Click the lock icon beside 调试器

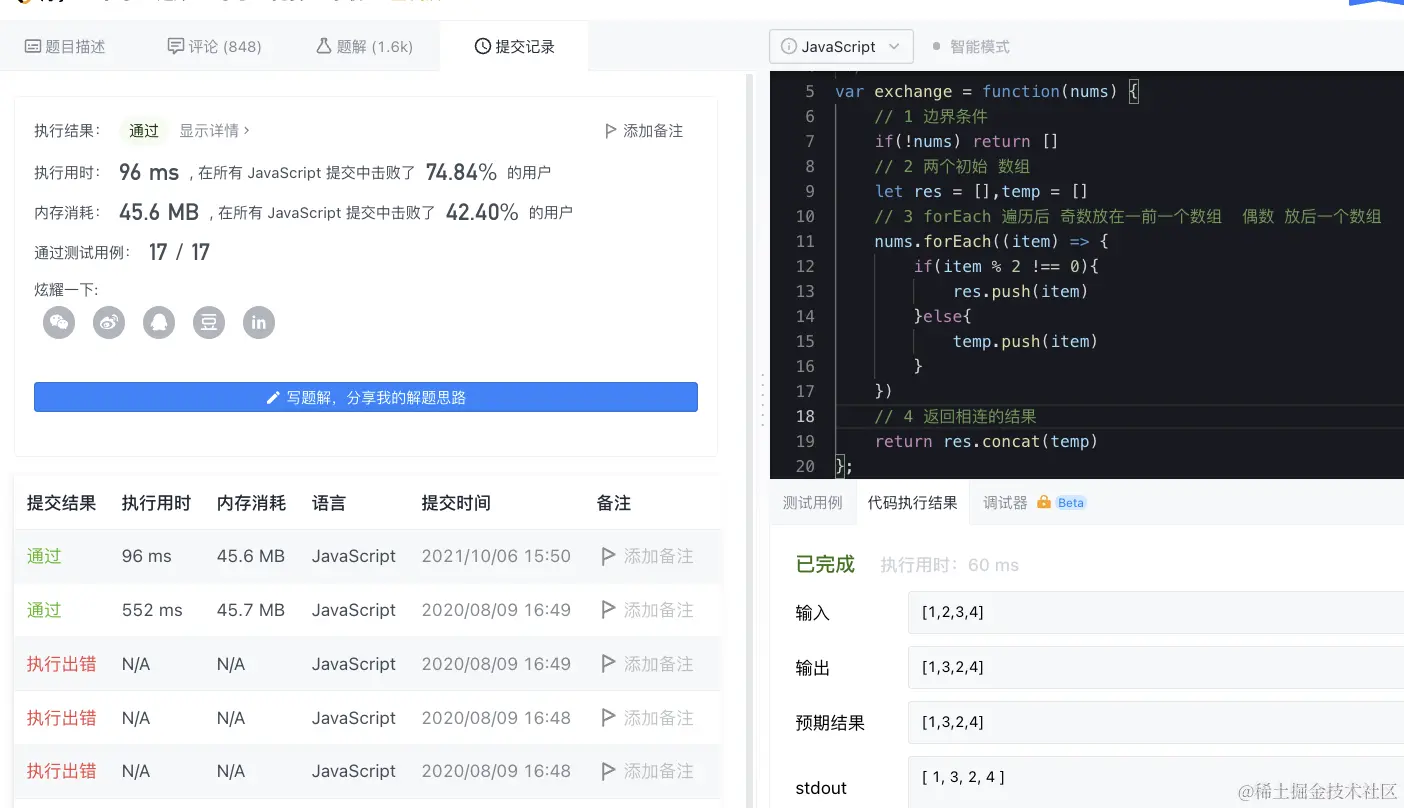pyautogui.click(x=1044, y=502)
